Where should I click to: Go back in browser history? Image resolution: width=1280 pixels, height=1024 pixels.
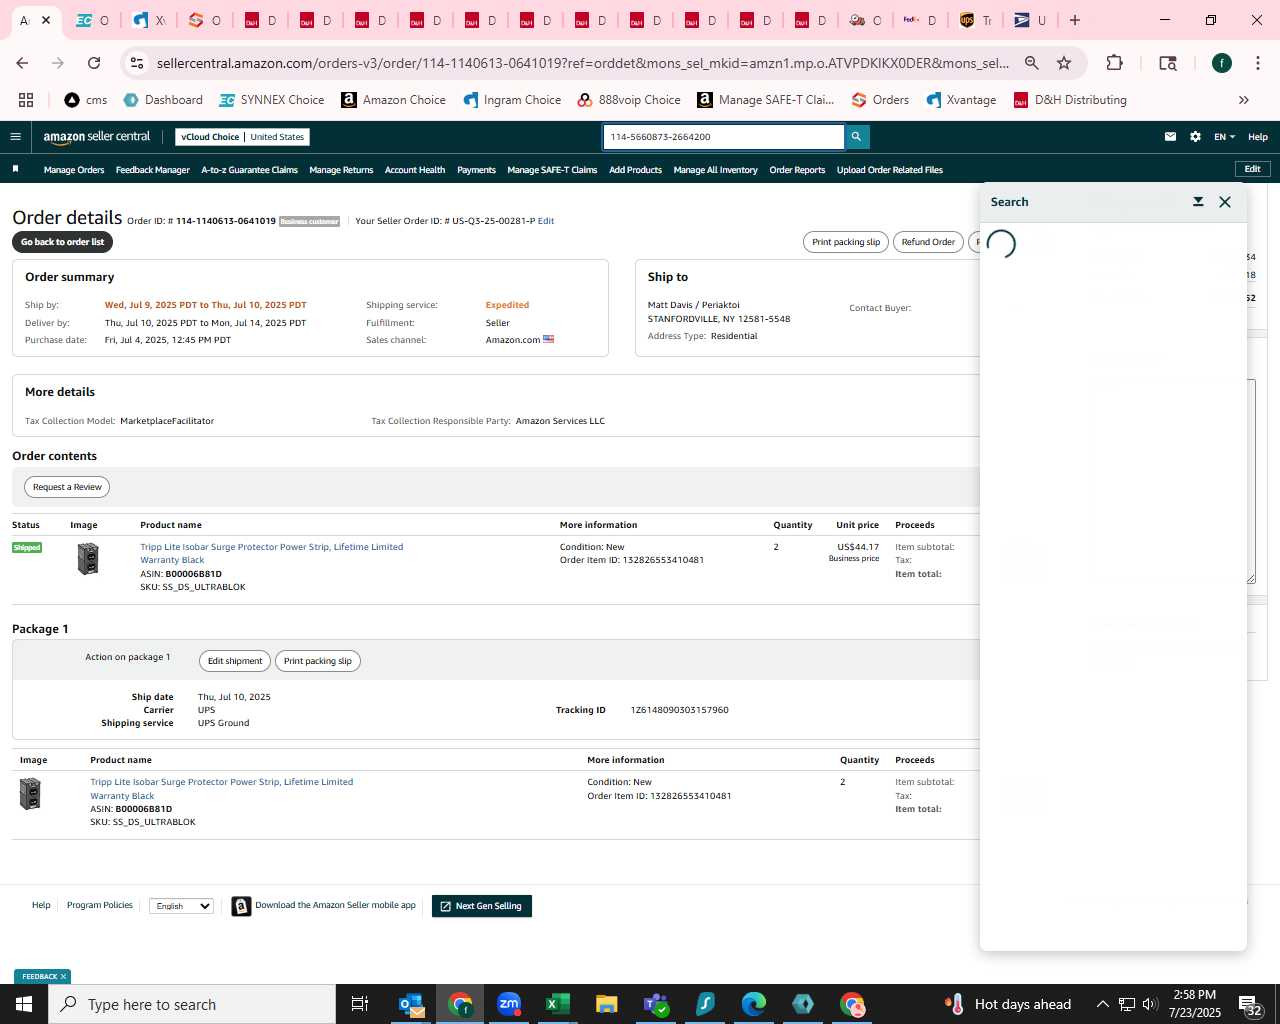tap(22, 63)
